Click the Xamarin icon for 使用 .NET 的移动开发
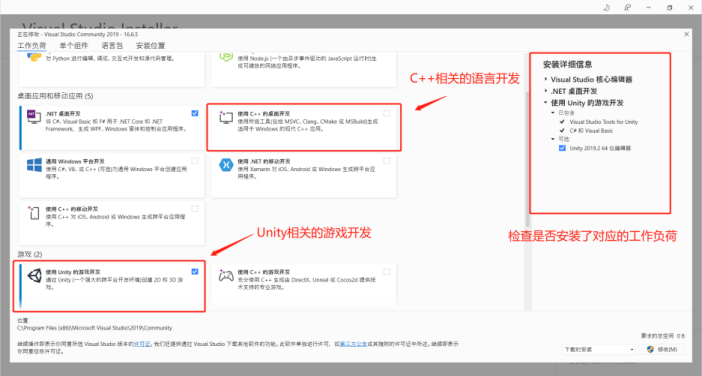This screenshot has height=376, width=702. [x=226, y=165]
